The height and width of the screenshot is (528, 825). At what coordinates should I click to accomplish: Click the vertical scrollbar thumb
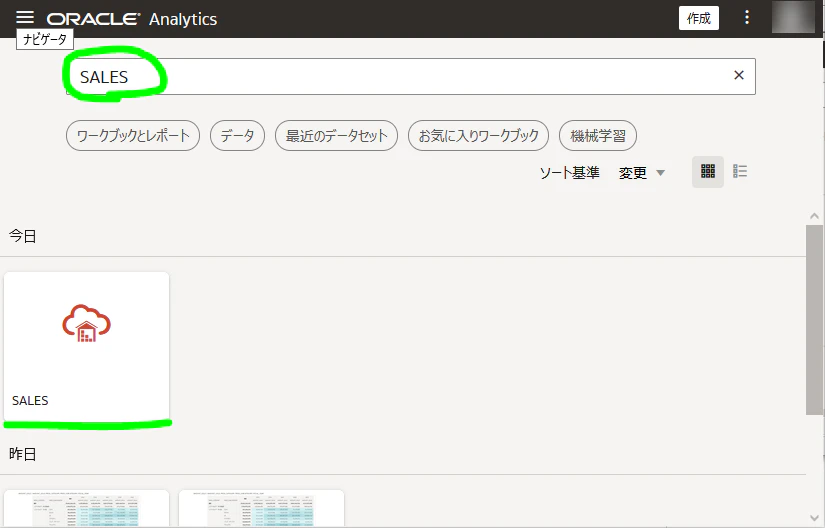[x=814, y=320]
